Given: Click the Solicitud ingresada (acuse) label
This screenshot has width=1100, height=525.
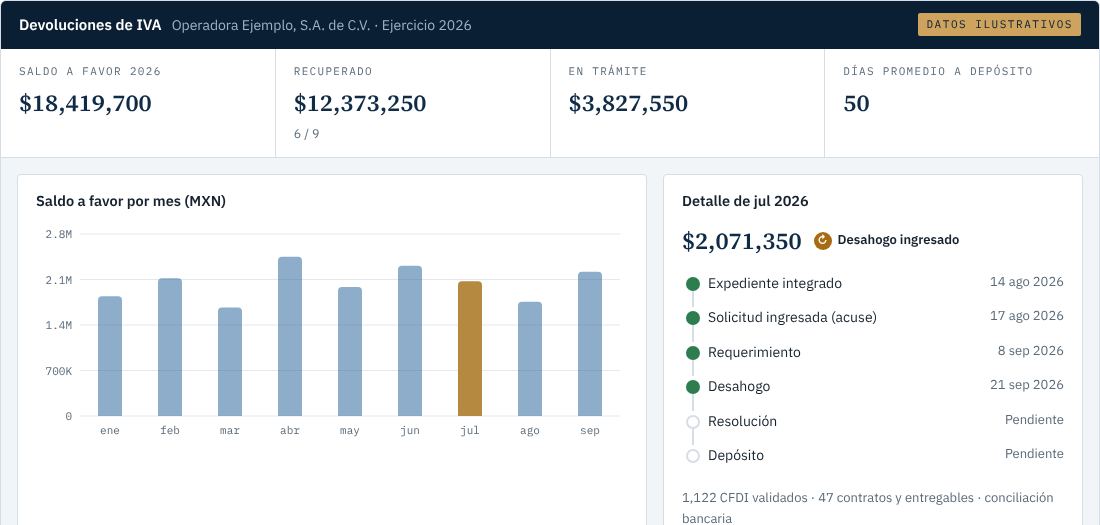Looking at the screenshot, I should point(792,317).
